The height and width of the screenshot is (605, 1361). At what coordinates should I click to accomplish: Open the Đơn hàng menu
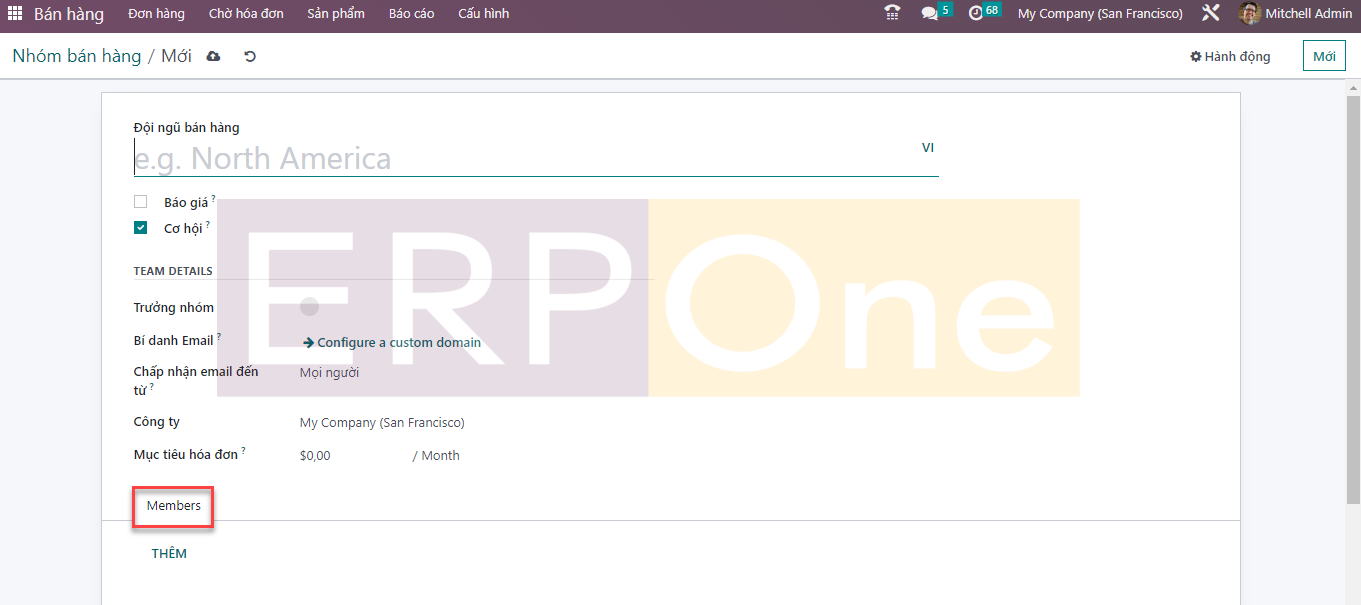click(156, 14)
